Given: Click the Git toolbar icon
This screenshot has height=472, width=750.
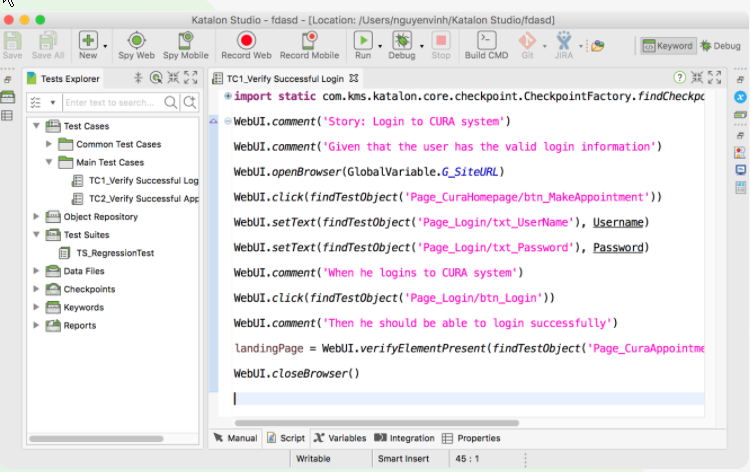Looking at the screenshot, I should click(x=529, y=41).
